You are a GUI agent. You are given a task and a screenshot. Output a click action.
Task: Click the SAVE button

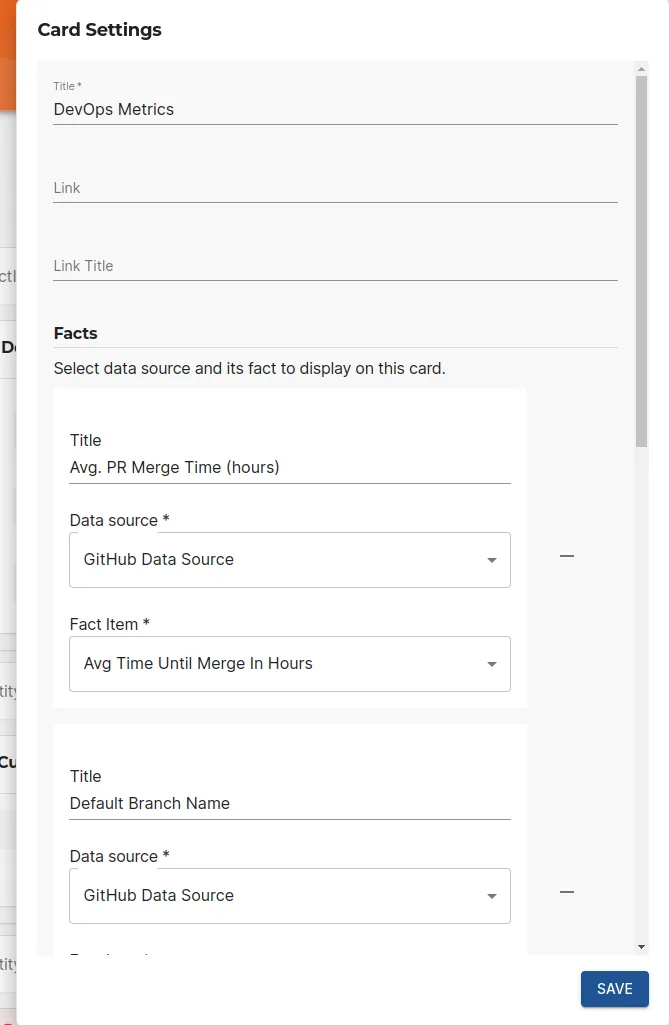coord(614,988)
